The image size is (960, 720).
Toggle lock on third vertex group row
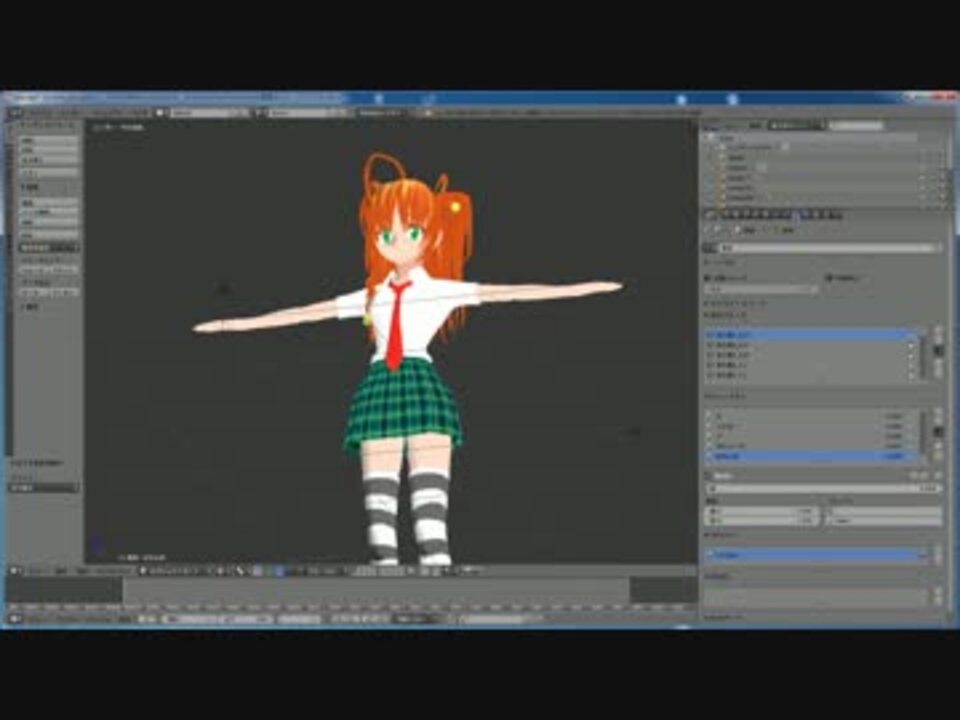(911, 356)
